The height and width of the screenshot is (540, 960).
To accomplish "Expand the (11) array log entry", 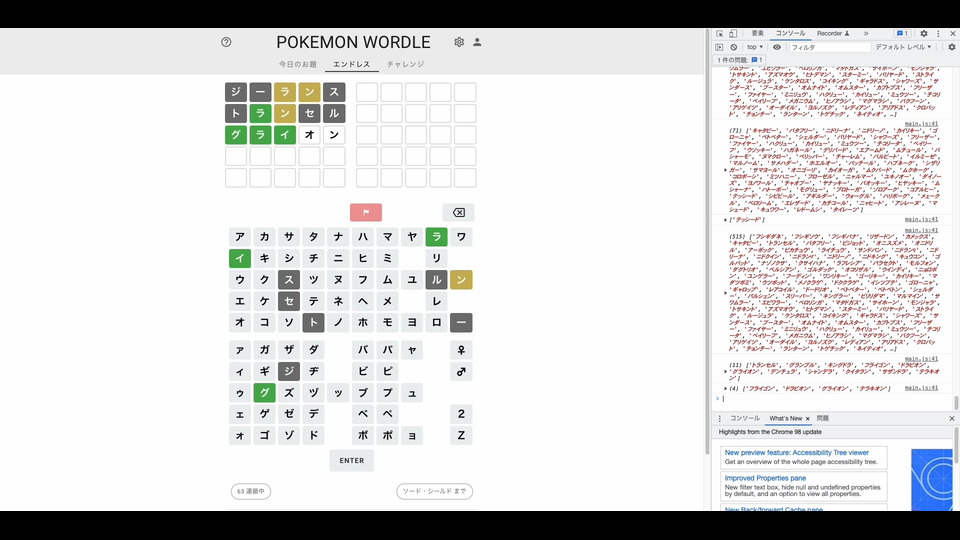I will [x=726, y=372].
